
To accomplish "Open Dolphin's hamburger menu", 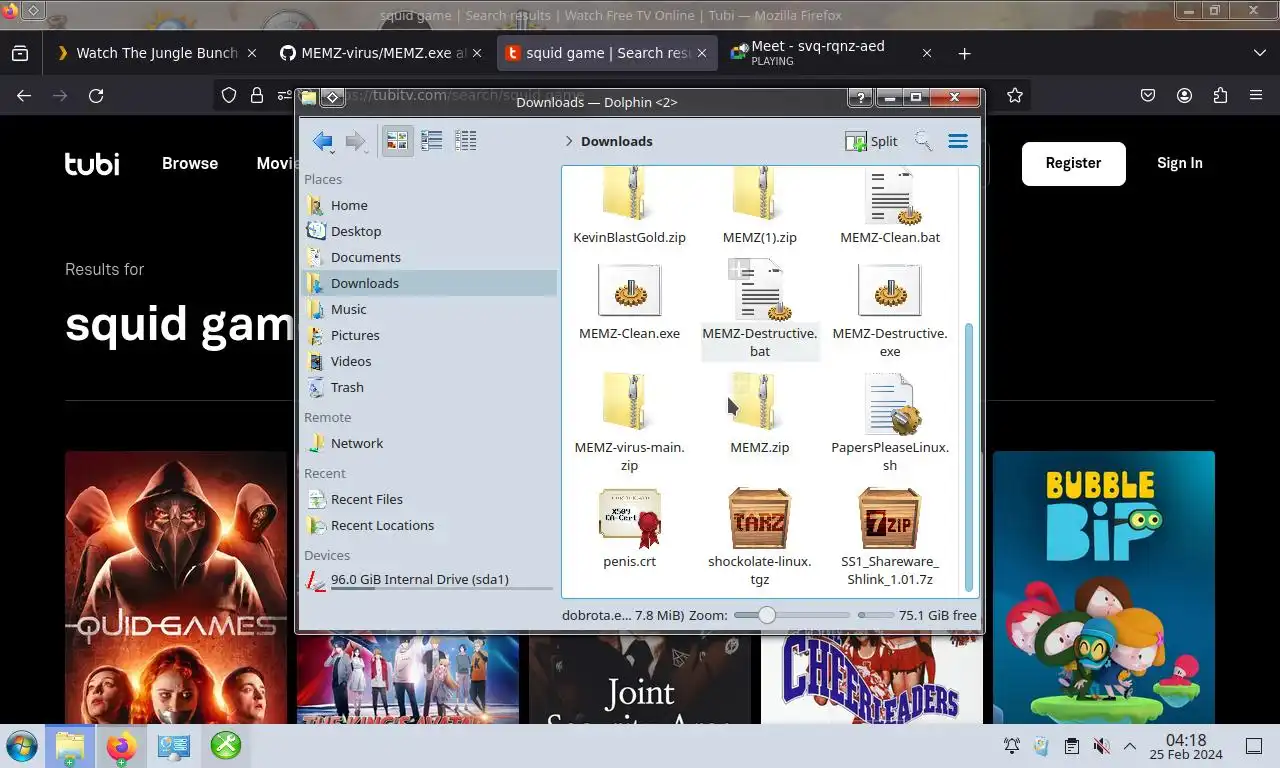I will 958,141.
